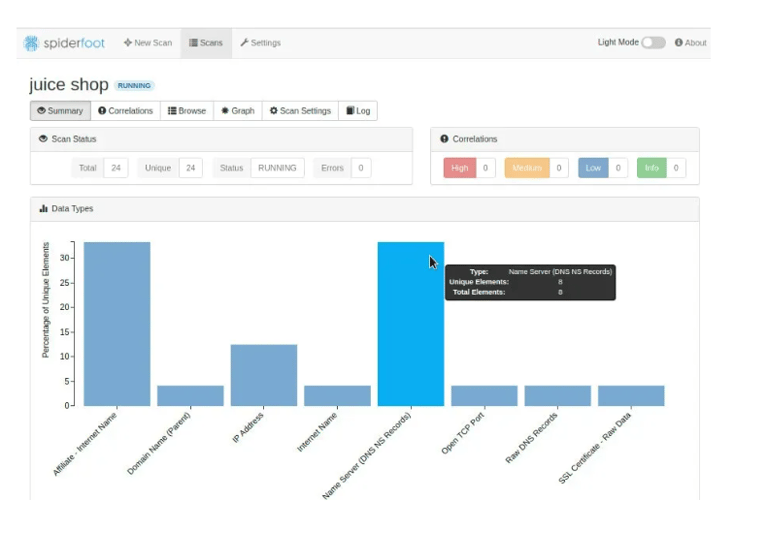The width and height of the screenshot is (768, 560).
Task: Click the Domain Name (Parent) axis label
Action: coord(159,443)
